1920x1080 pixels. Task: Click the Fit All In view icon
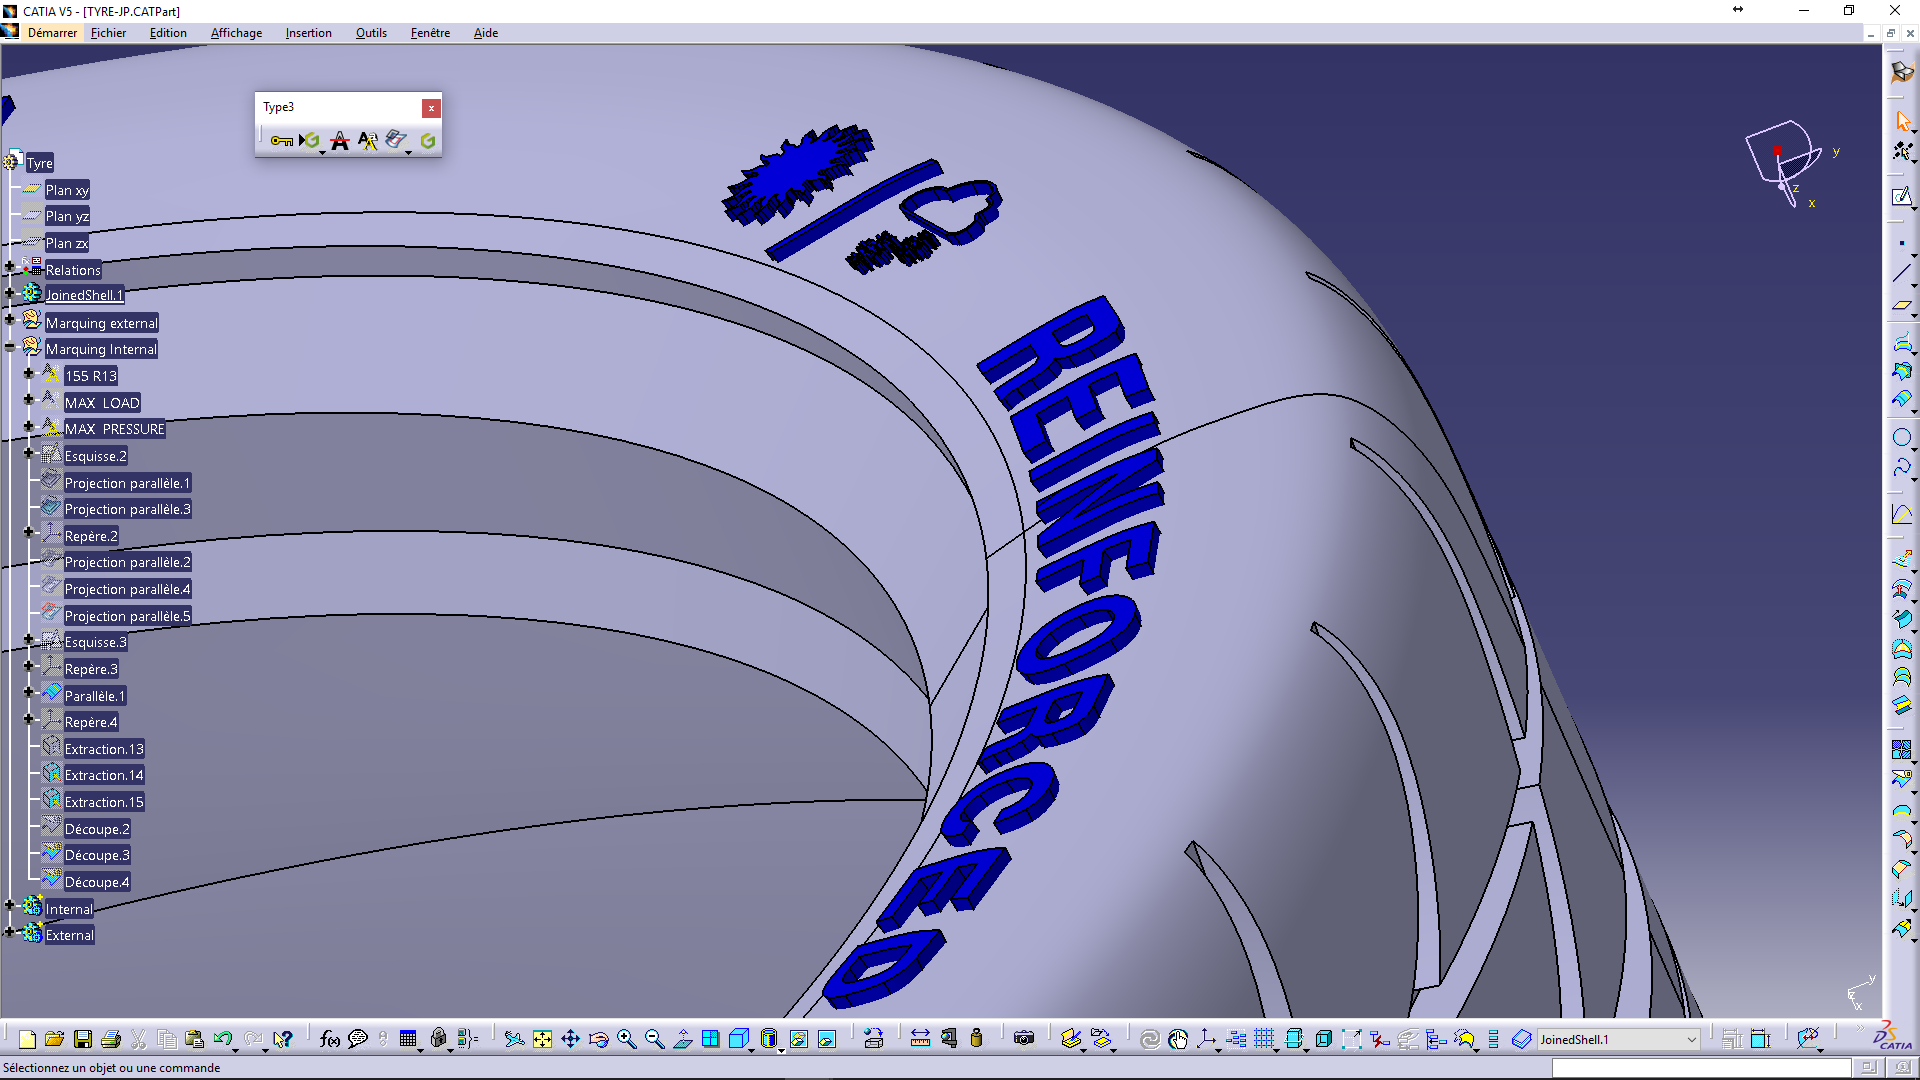click(542, 1039)
